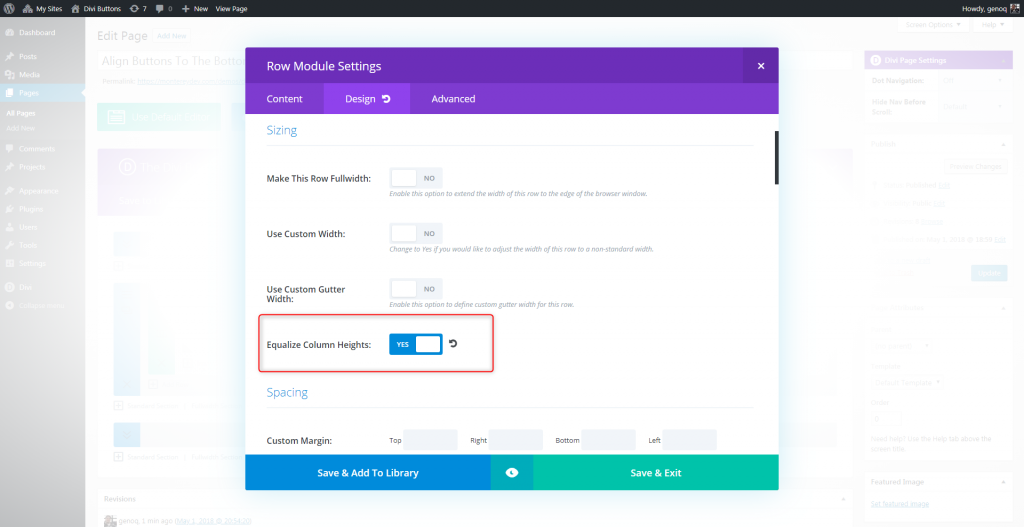Click the Custom Margin Top field
The height and width of the screenshot is (527, 1024).
coord(430,440)
